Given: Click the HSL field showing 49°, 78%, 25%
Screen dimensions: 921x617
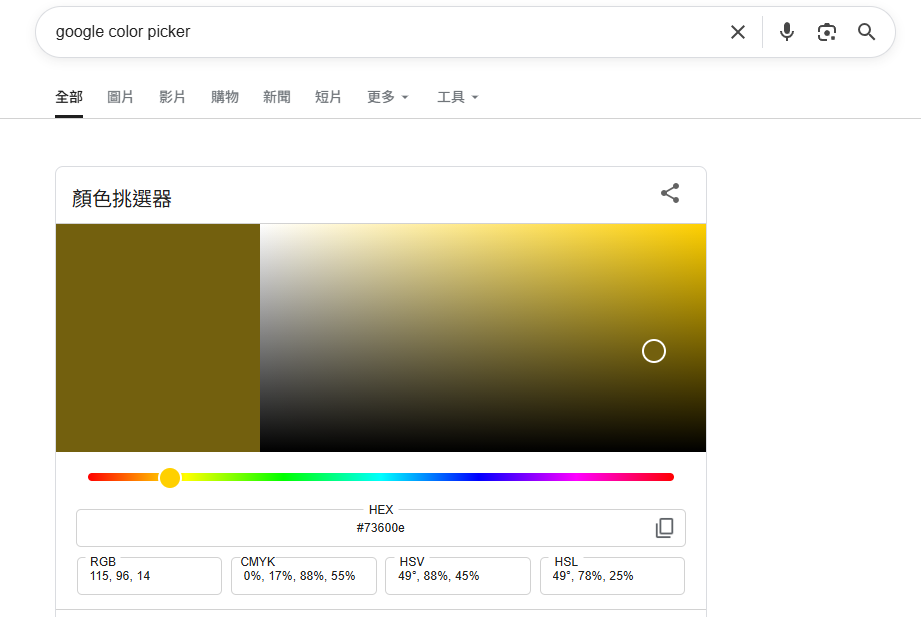Looking at the screenshot, I should (612, 576).
